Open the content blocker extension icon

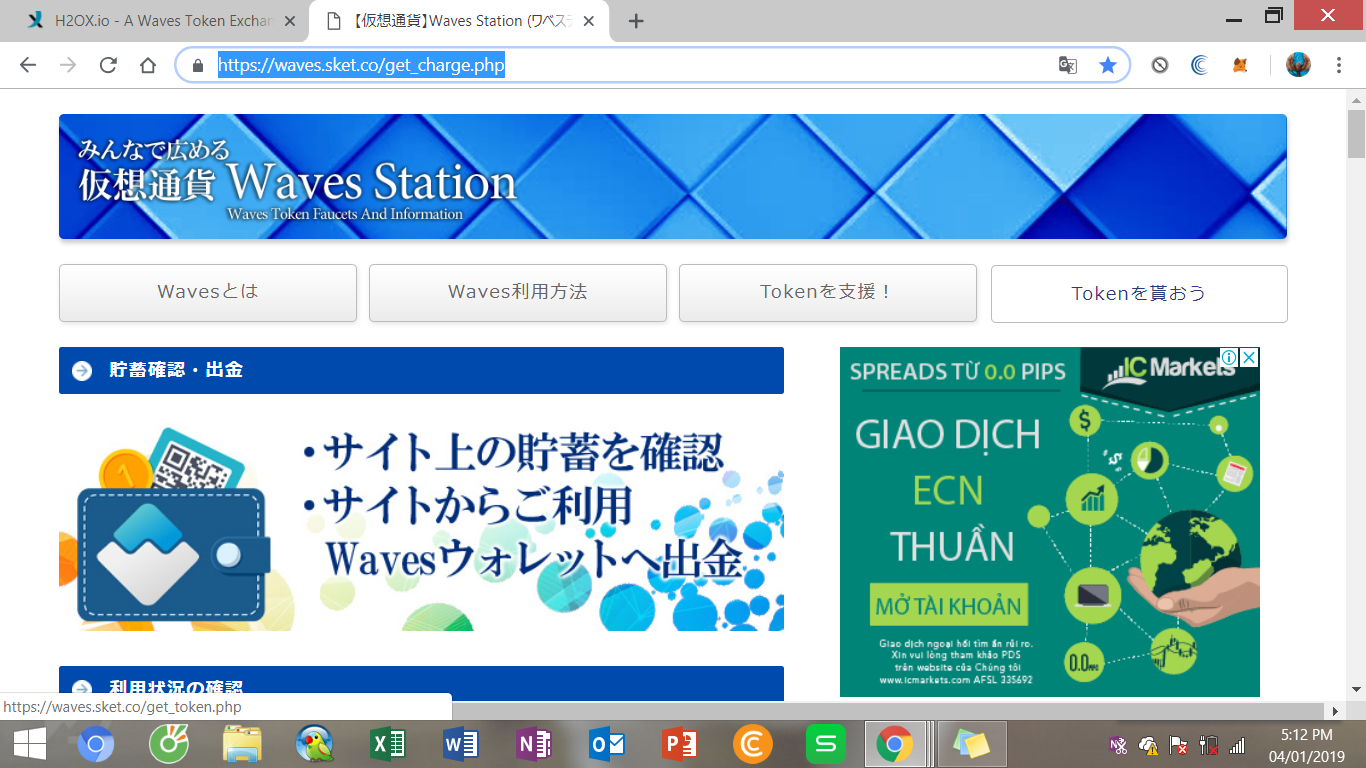(x=1160, y=64)
